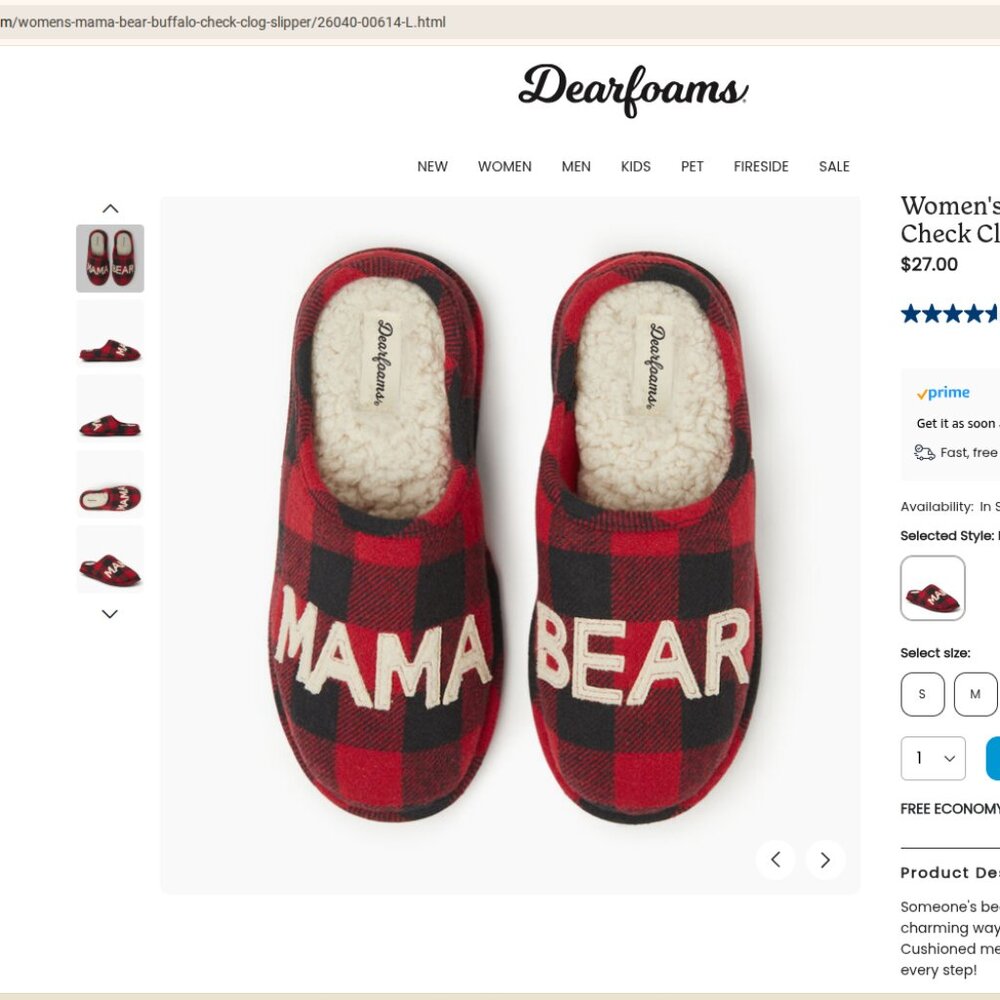Screen dimensions: 1000x1000
Task: Expand quantity options with the chevron
Action: tap(948, 758)
